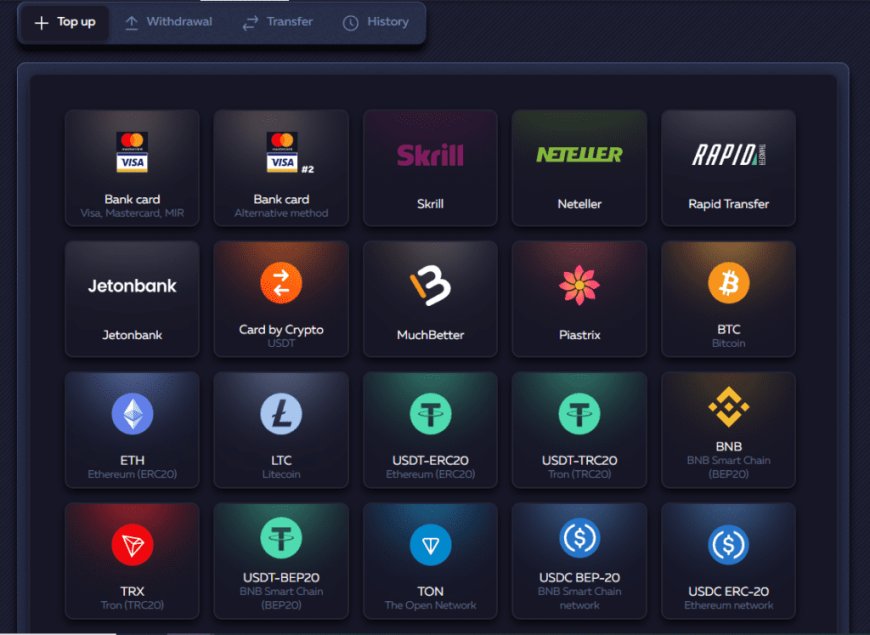Select the Bitcoin BTC payment icon
Screen dimensions: 870x635
(x=728, y=283)
